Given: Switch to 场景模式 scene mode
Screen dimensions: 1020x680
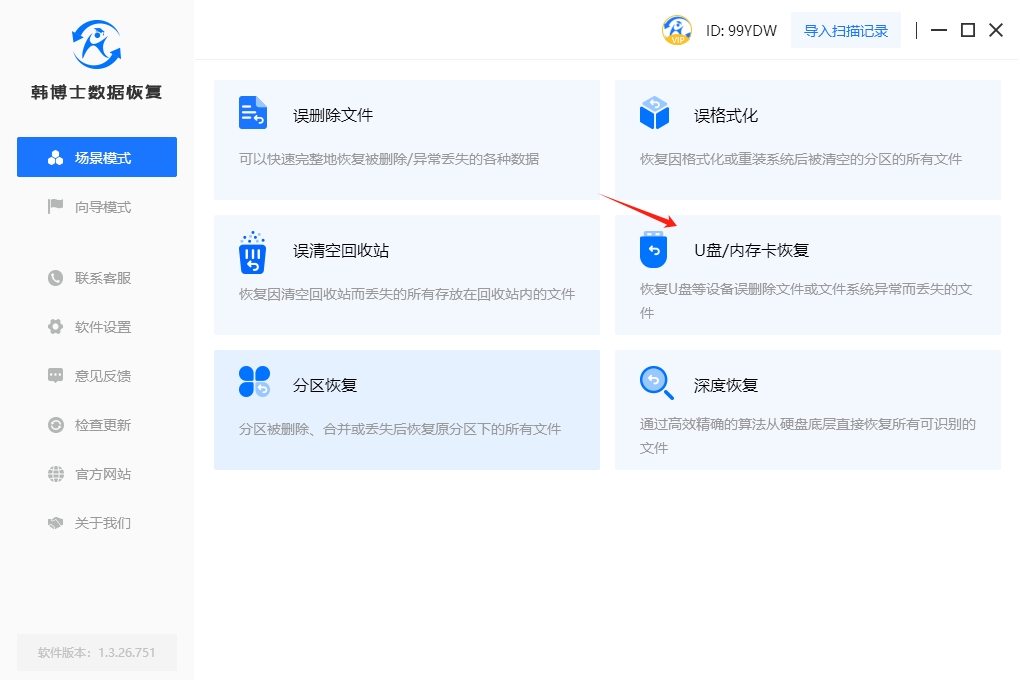Looking at the screenshot, I should (x=97, y=158).
